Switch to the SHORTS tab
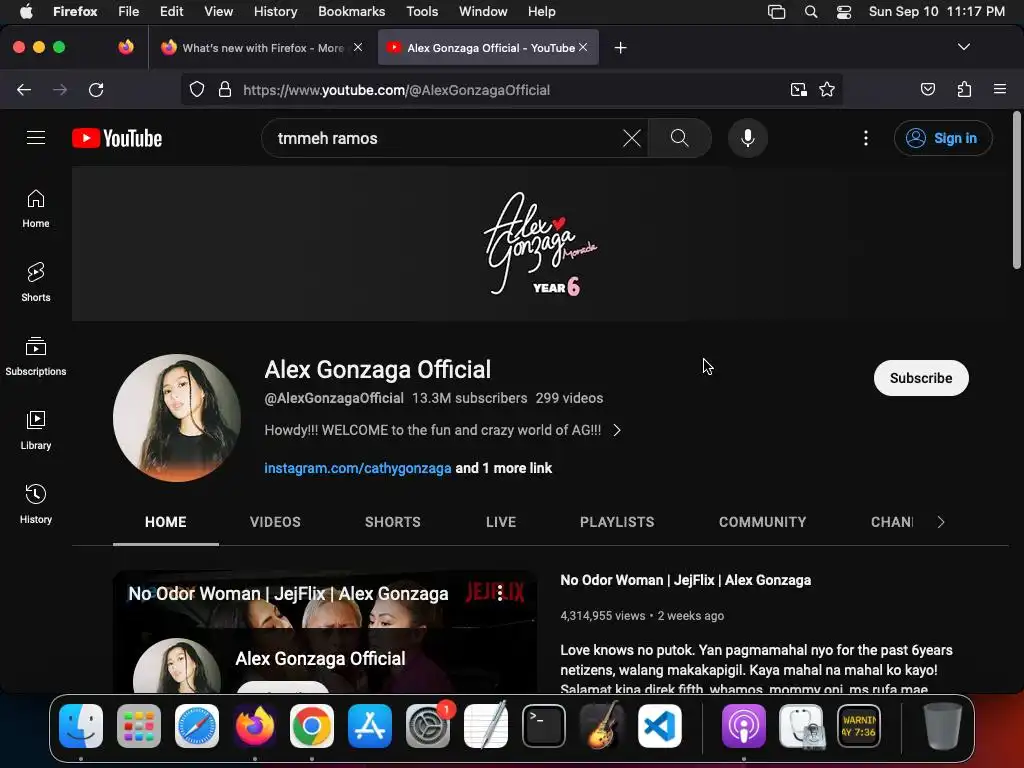The height and width of the screenshot is (768, 1024). coord(392,522)
